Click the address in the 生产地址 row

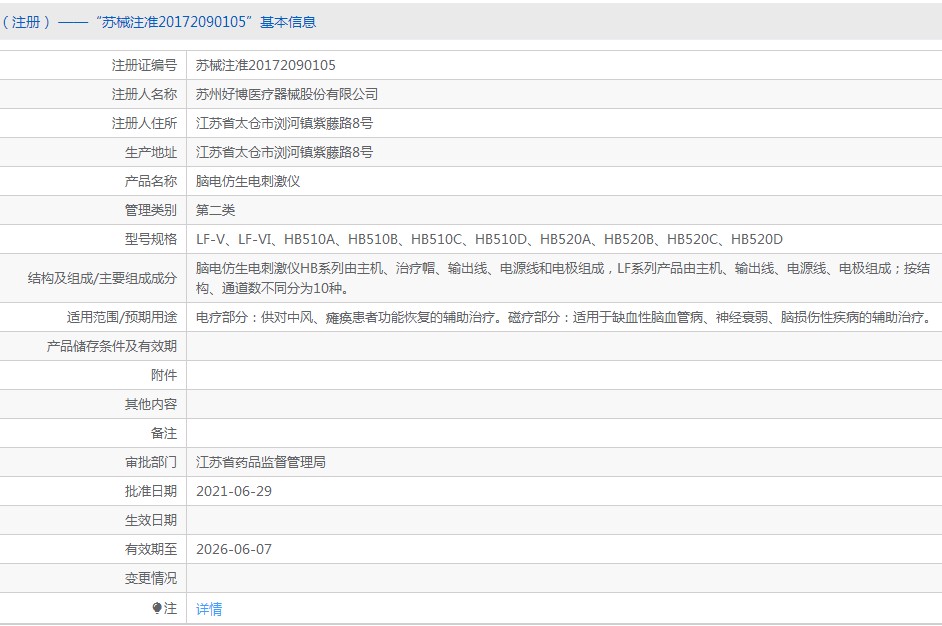[x=284, y=152]
